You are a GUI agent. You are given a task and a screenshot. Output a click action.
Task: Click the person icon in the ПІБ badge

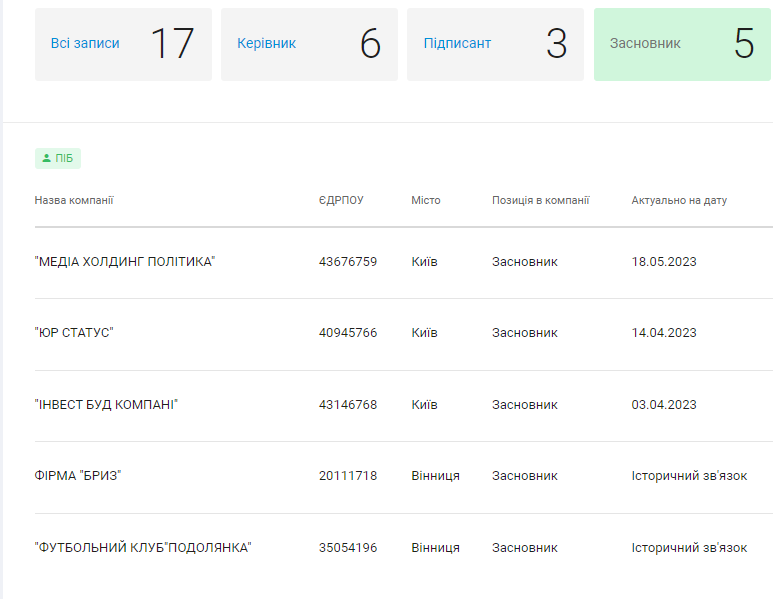point(46,158)
